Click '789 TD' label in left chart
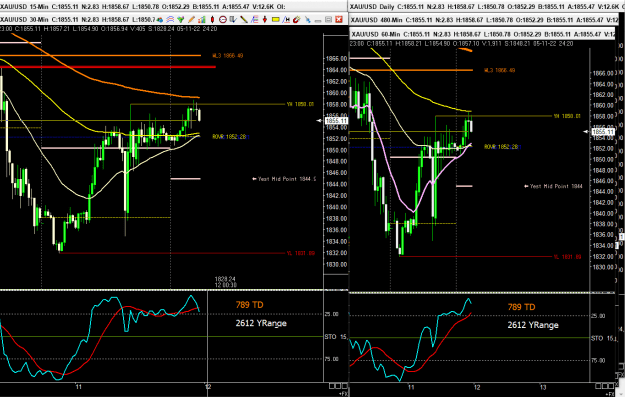 click(x=250, y=305)
